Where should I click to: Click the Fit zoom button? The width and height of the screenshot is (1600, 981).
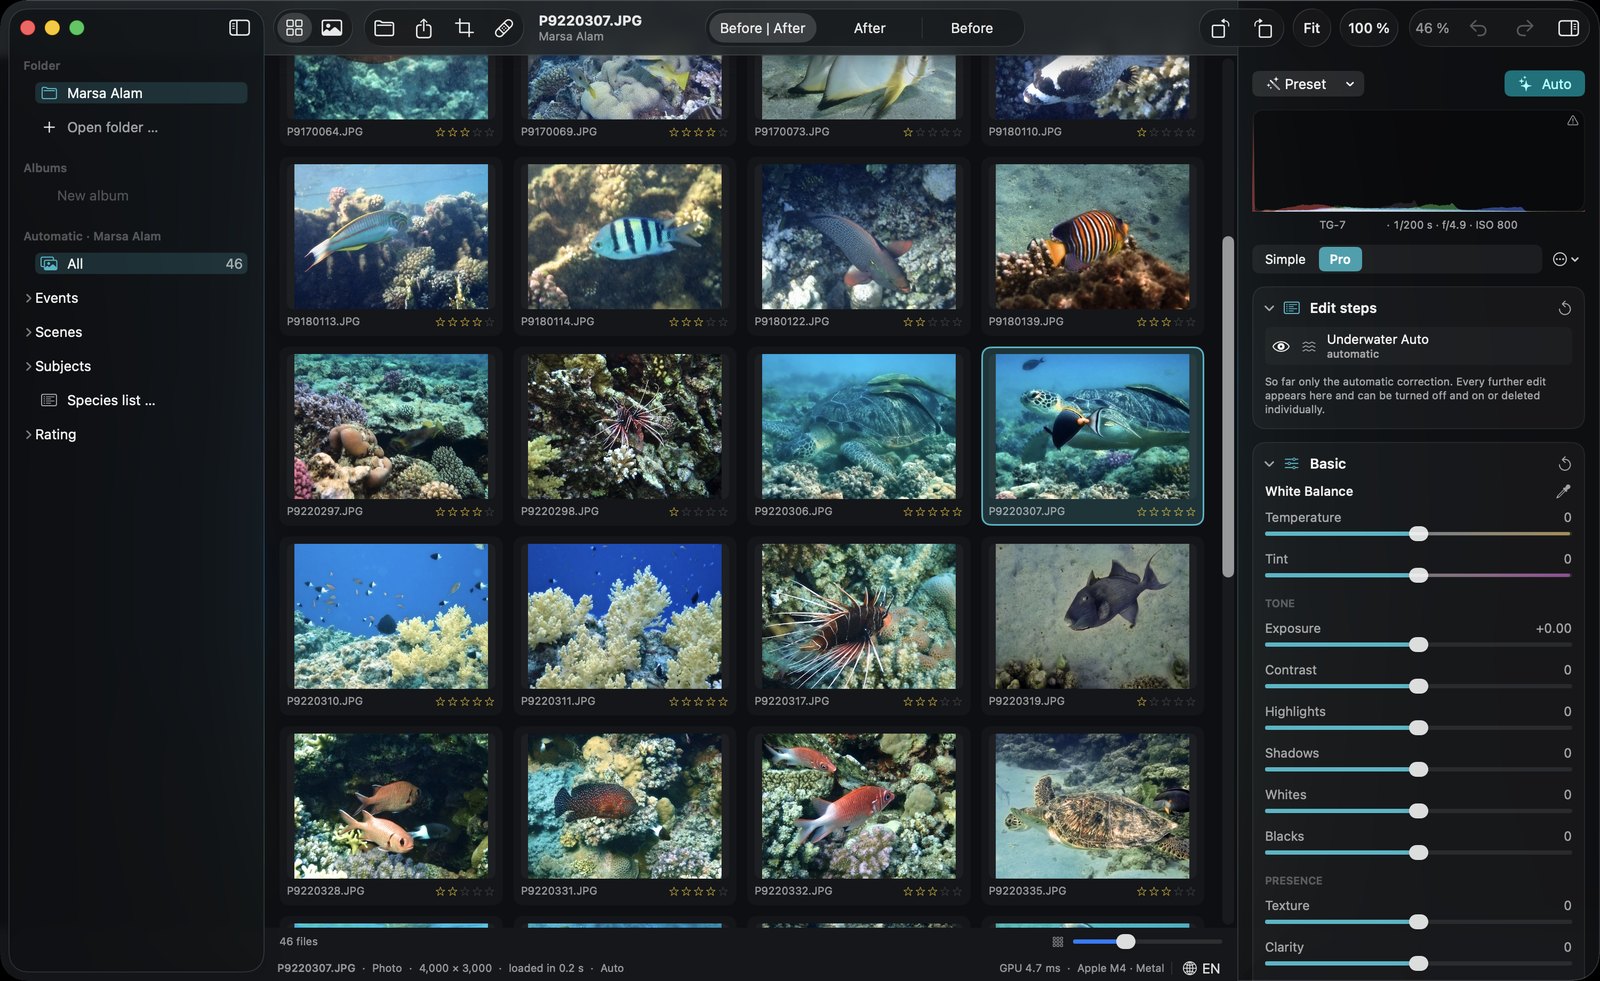point(1311,28)
